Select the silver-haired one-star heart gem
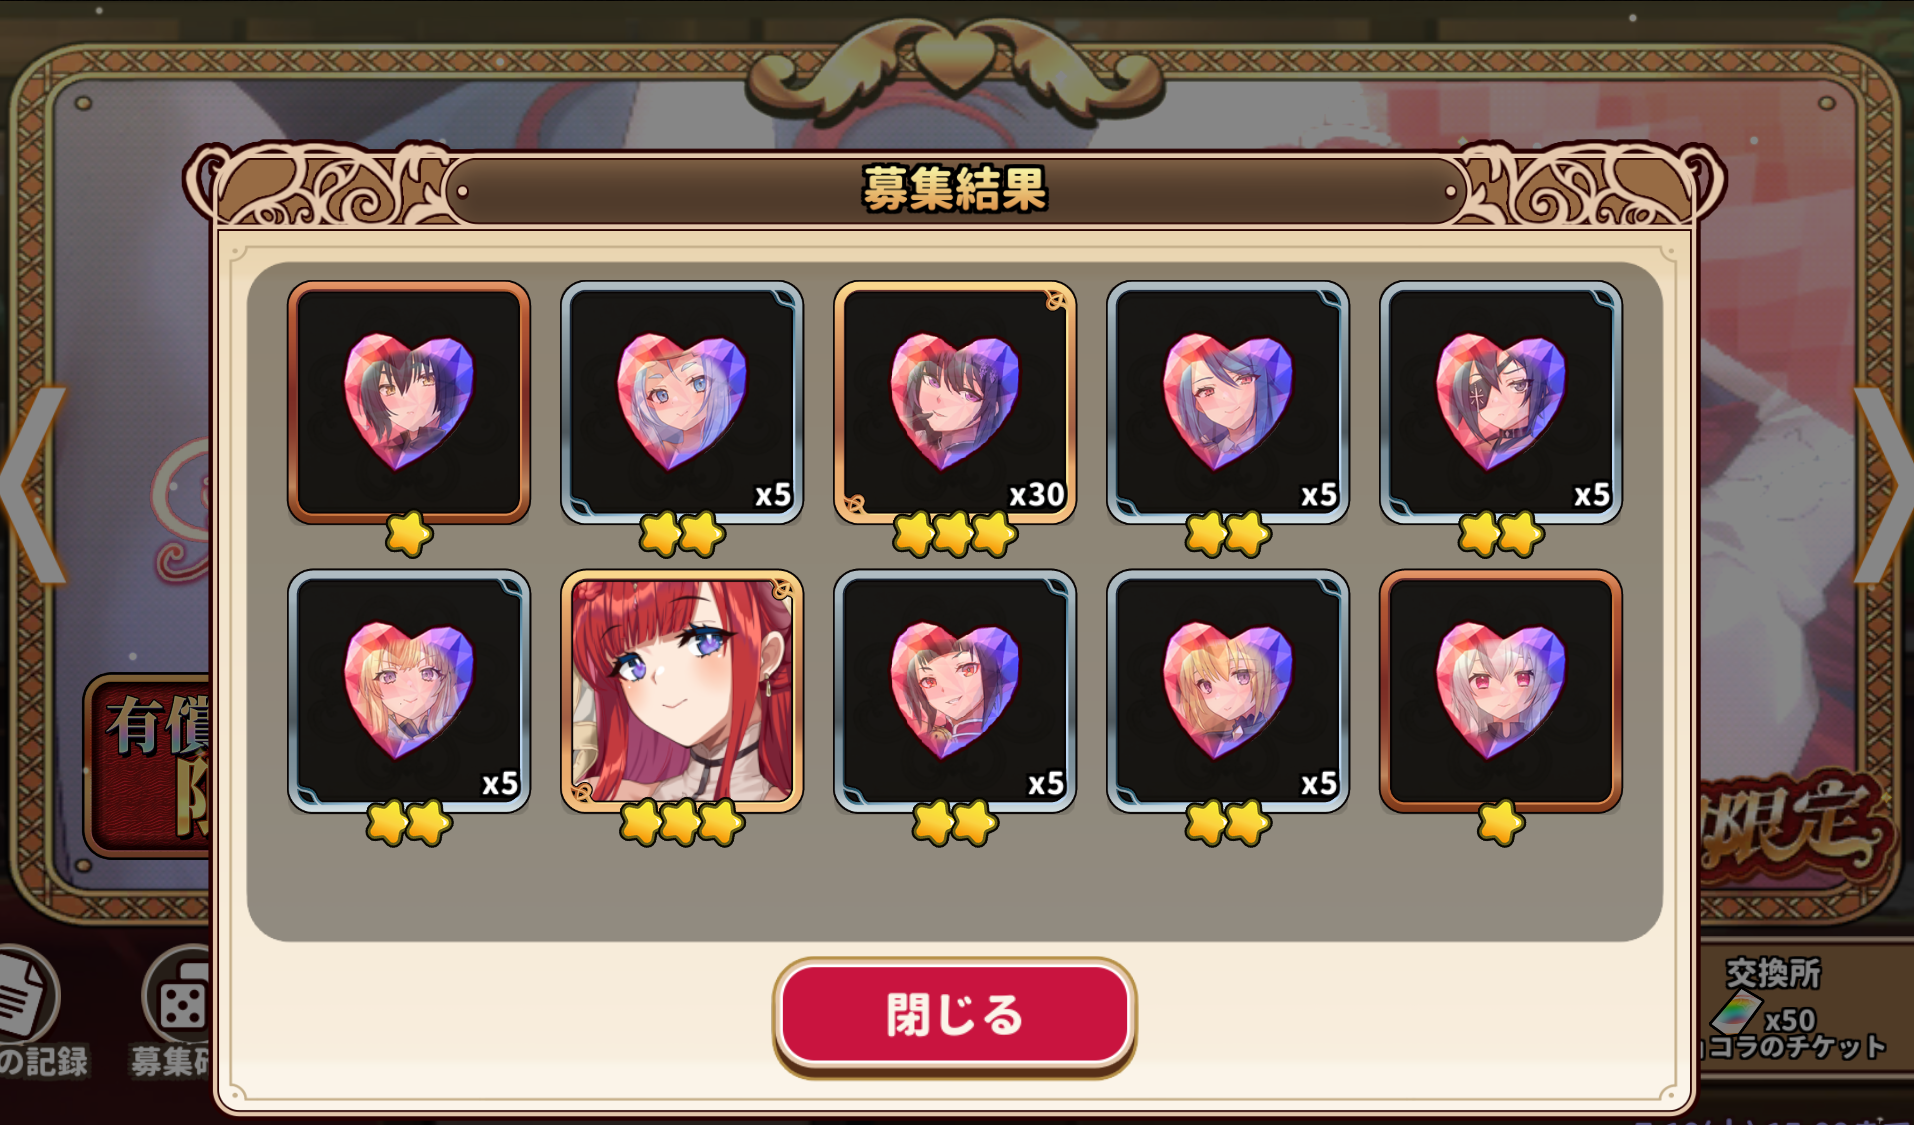The image size is (1914, 1125). point(1501,691)
